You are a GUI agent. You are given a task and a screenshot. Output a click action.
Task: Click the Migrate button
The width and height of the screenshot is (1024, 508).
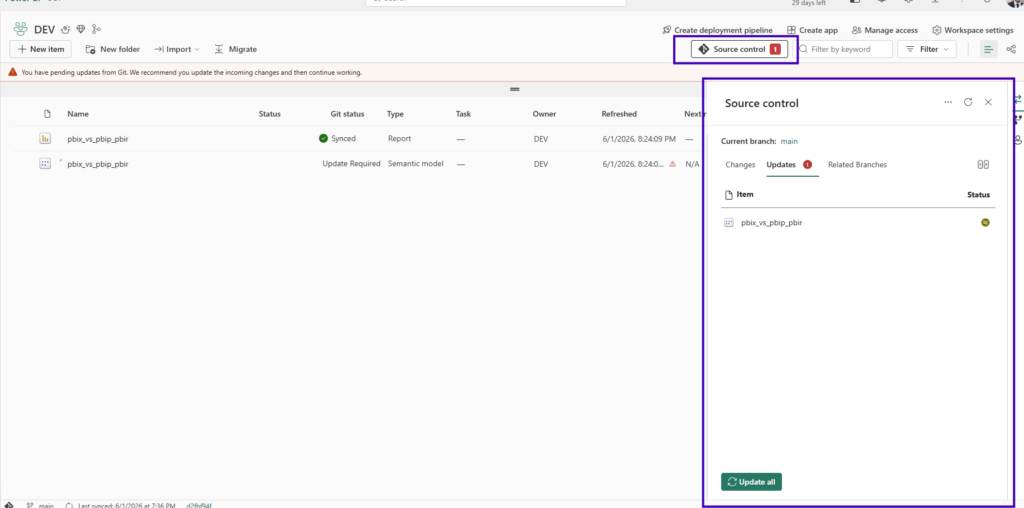236,49
